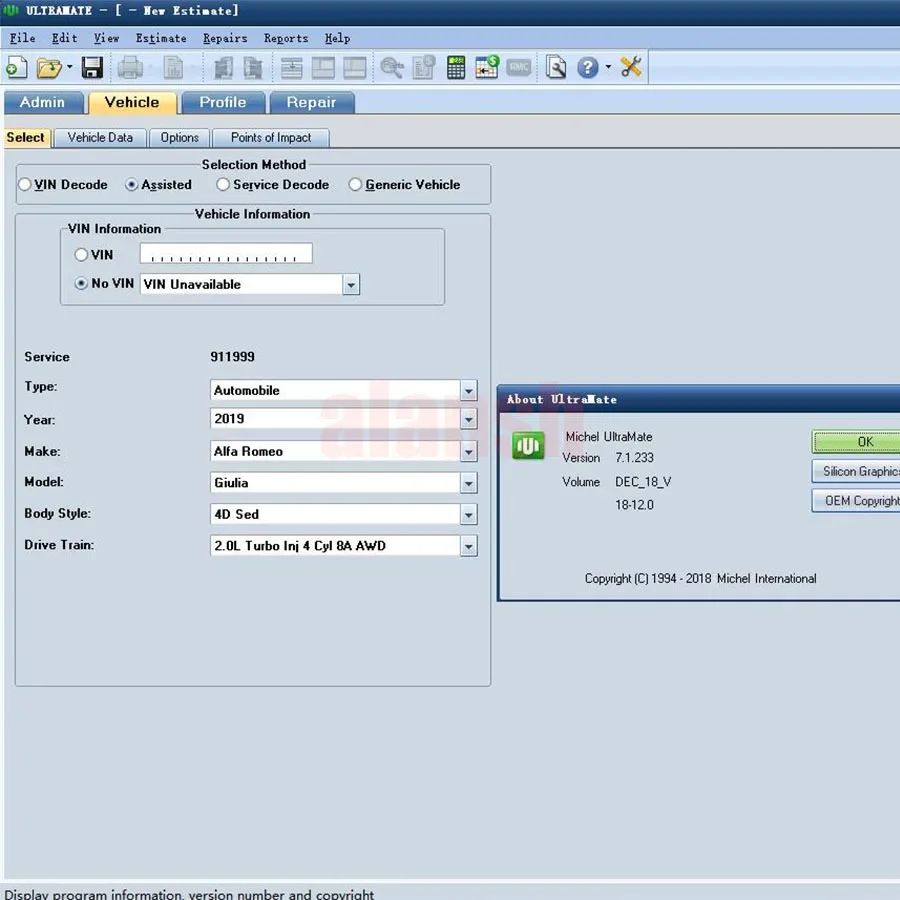Image resolution: width=900 pixels, height=900 pixels.
Task: Click the Silicon Graphics button
Action: coord(856,472)
